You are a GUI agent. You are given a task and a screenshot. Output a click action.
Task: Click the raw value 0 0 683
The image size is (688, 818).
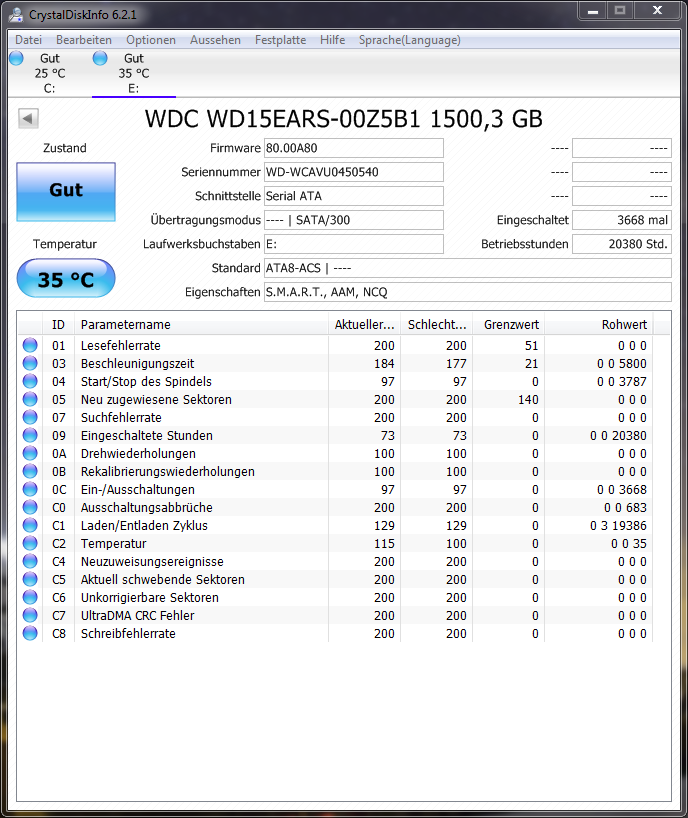click(x=625, y=508)
